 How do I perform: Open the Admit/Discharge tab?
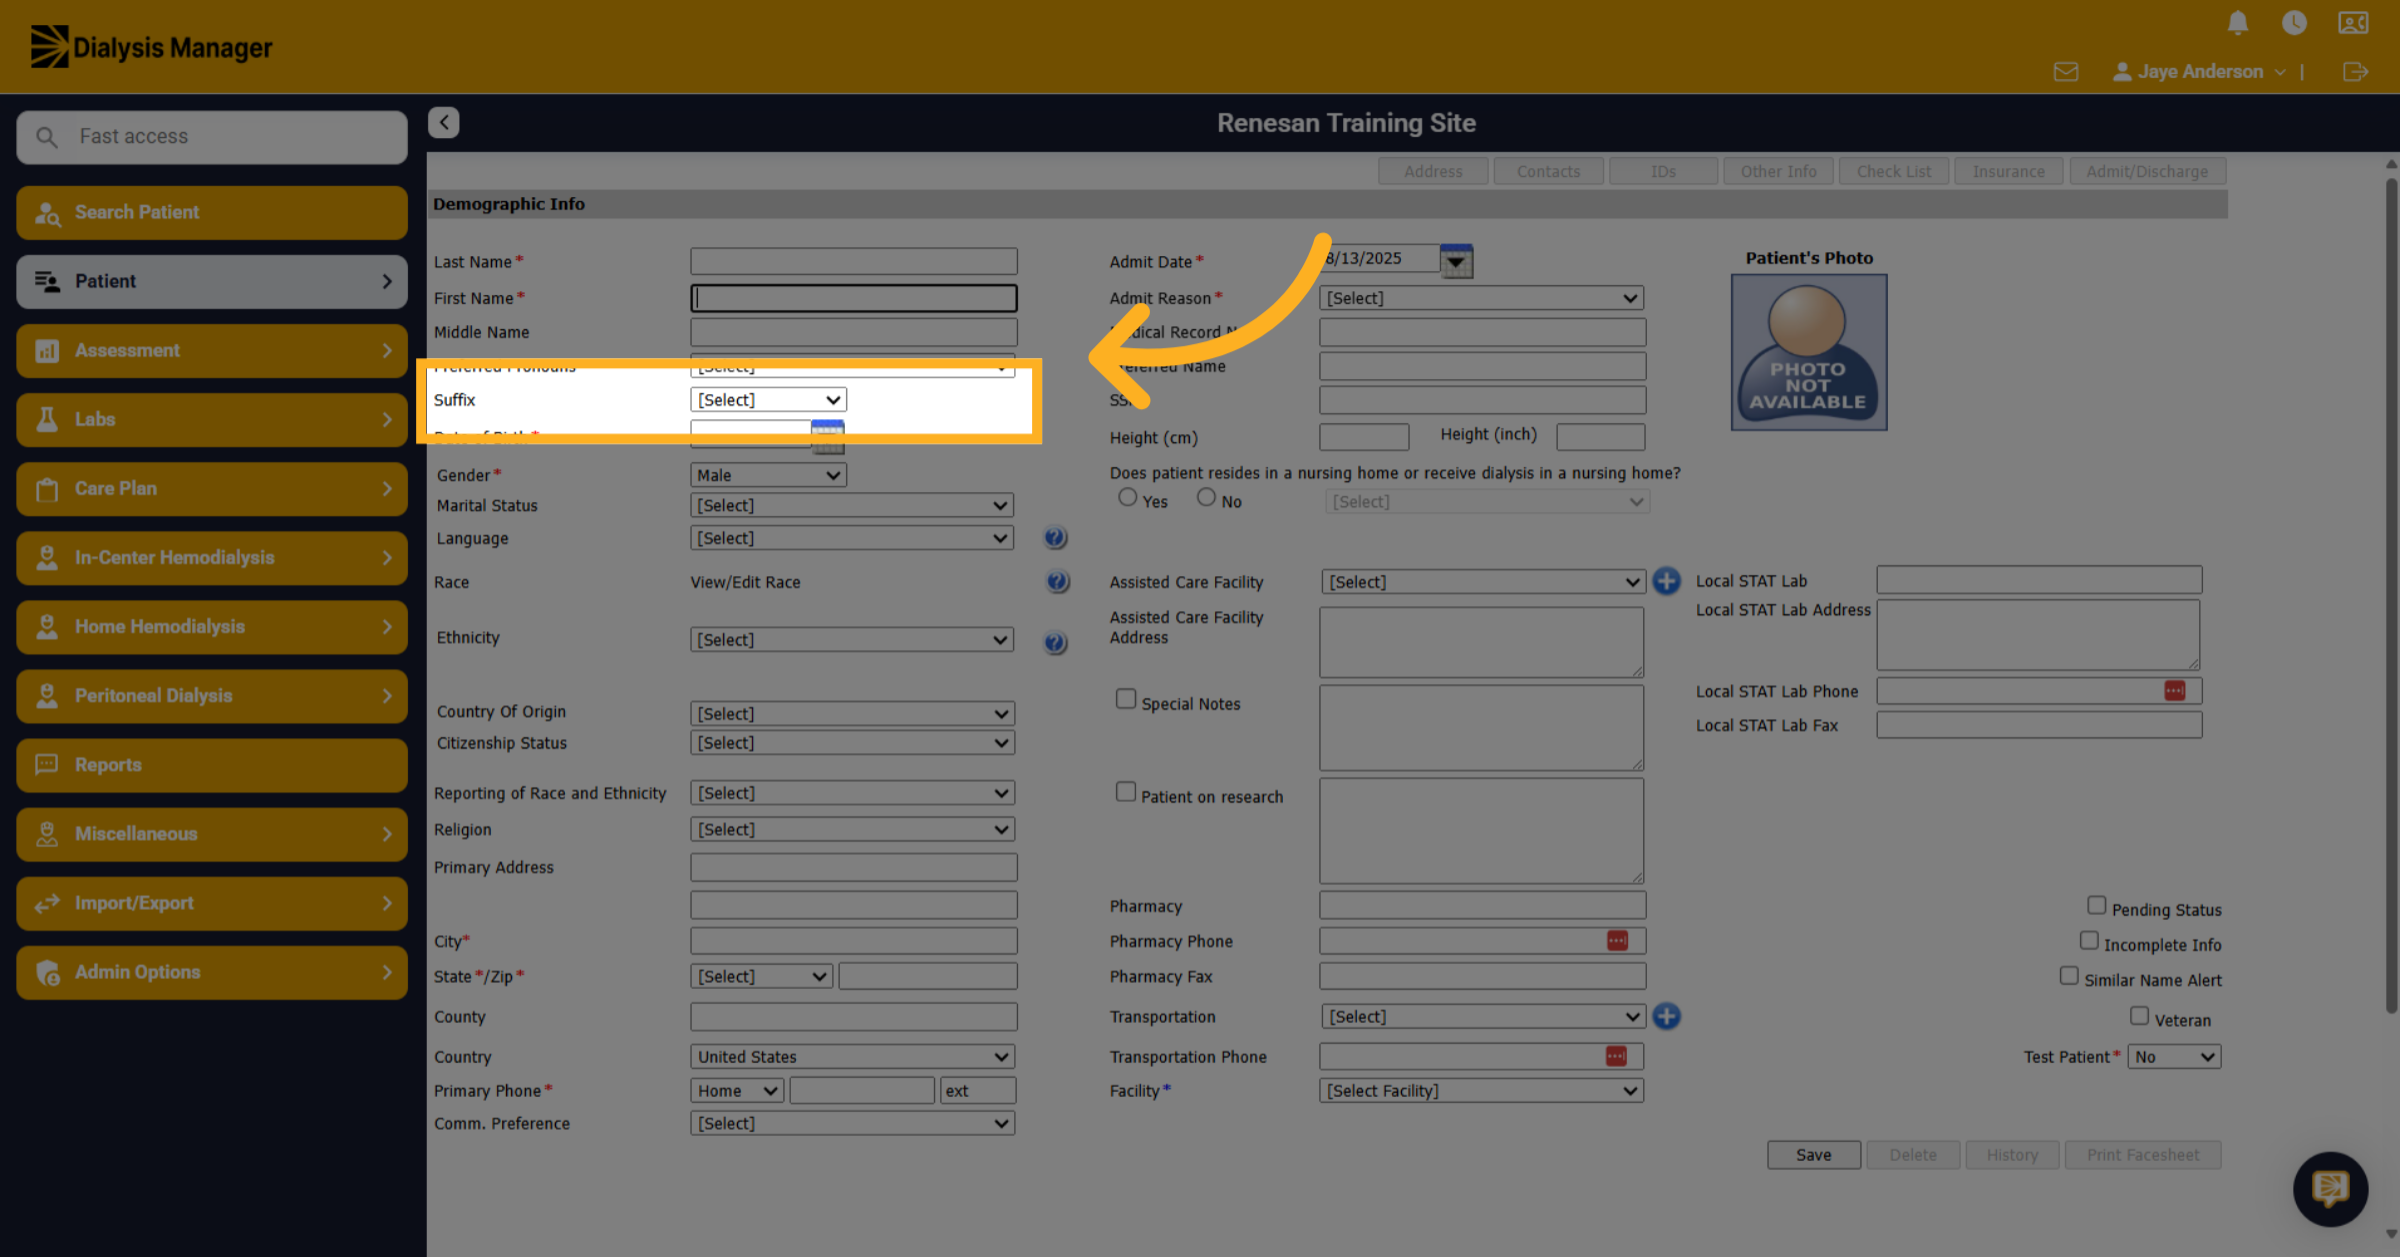(x=2147, y=171)
